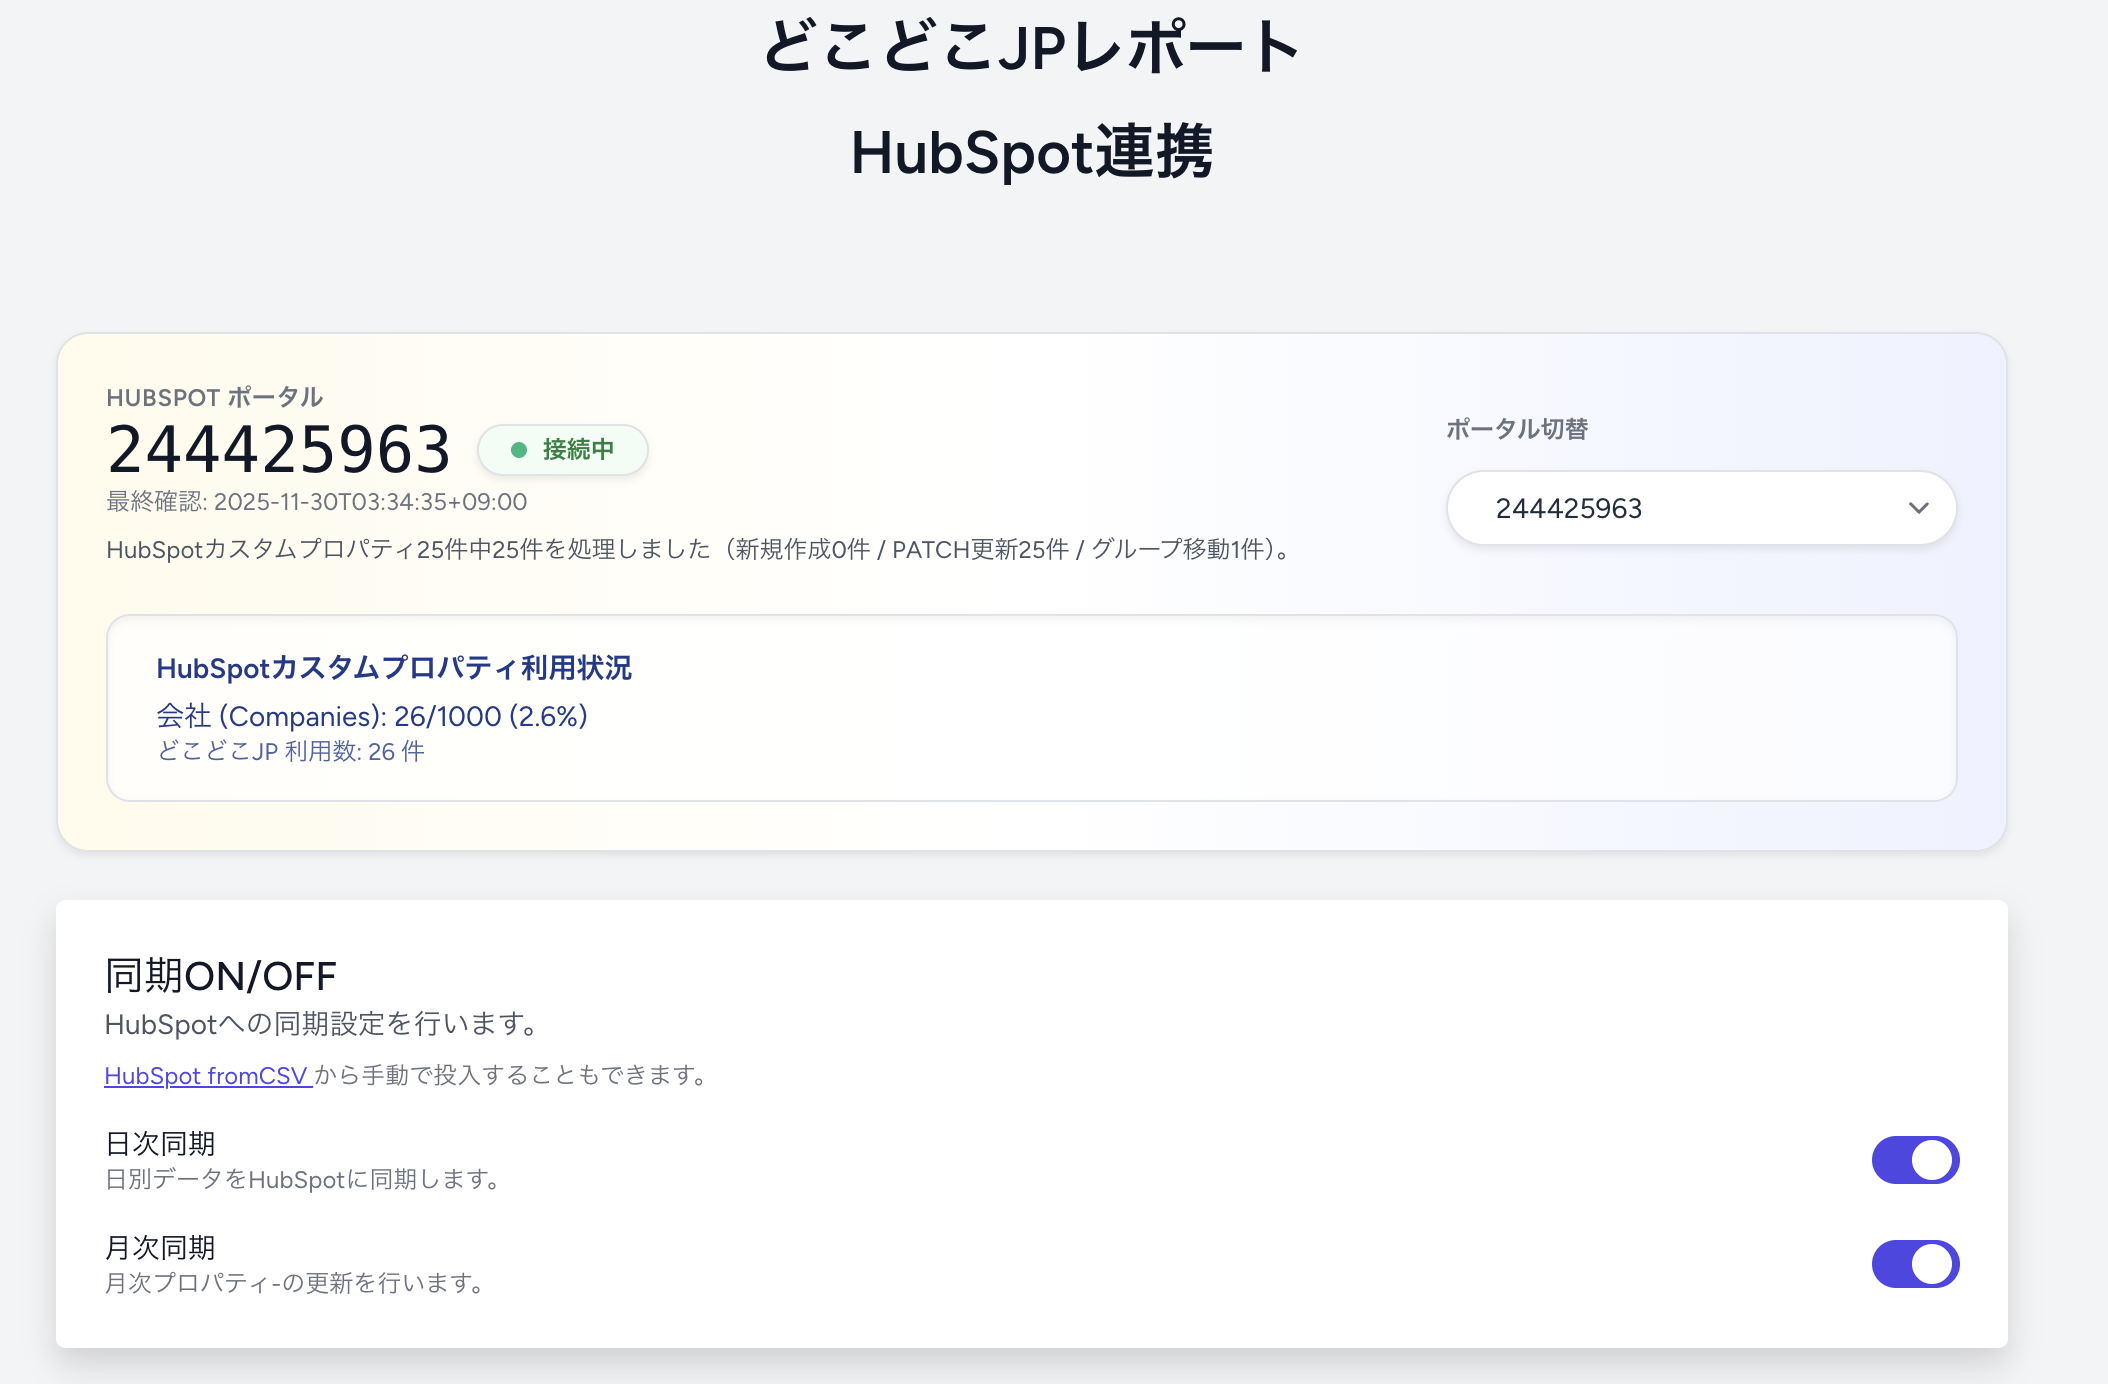This screenshot has width=2108, height=1384.
Task: Click the 日次同期 label text
Action: [x=160, y=1143]
